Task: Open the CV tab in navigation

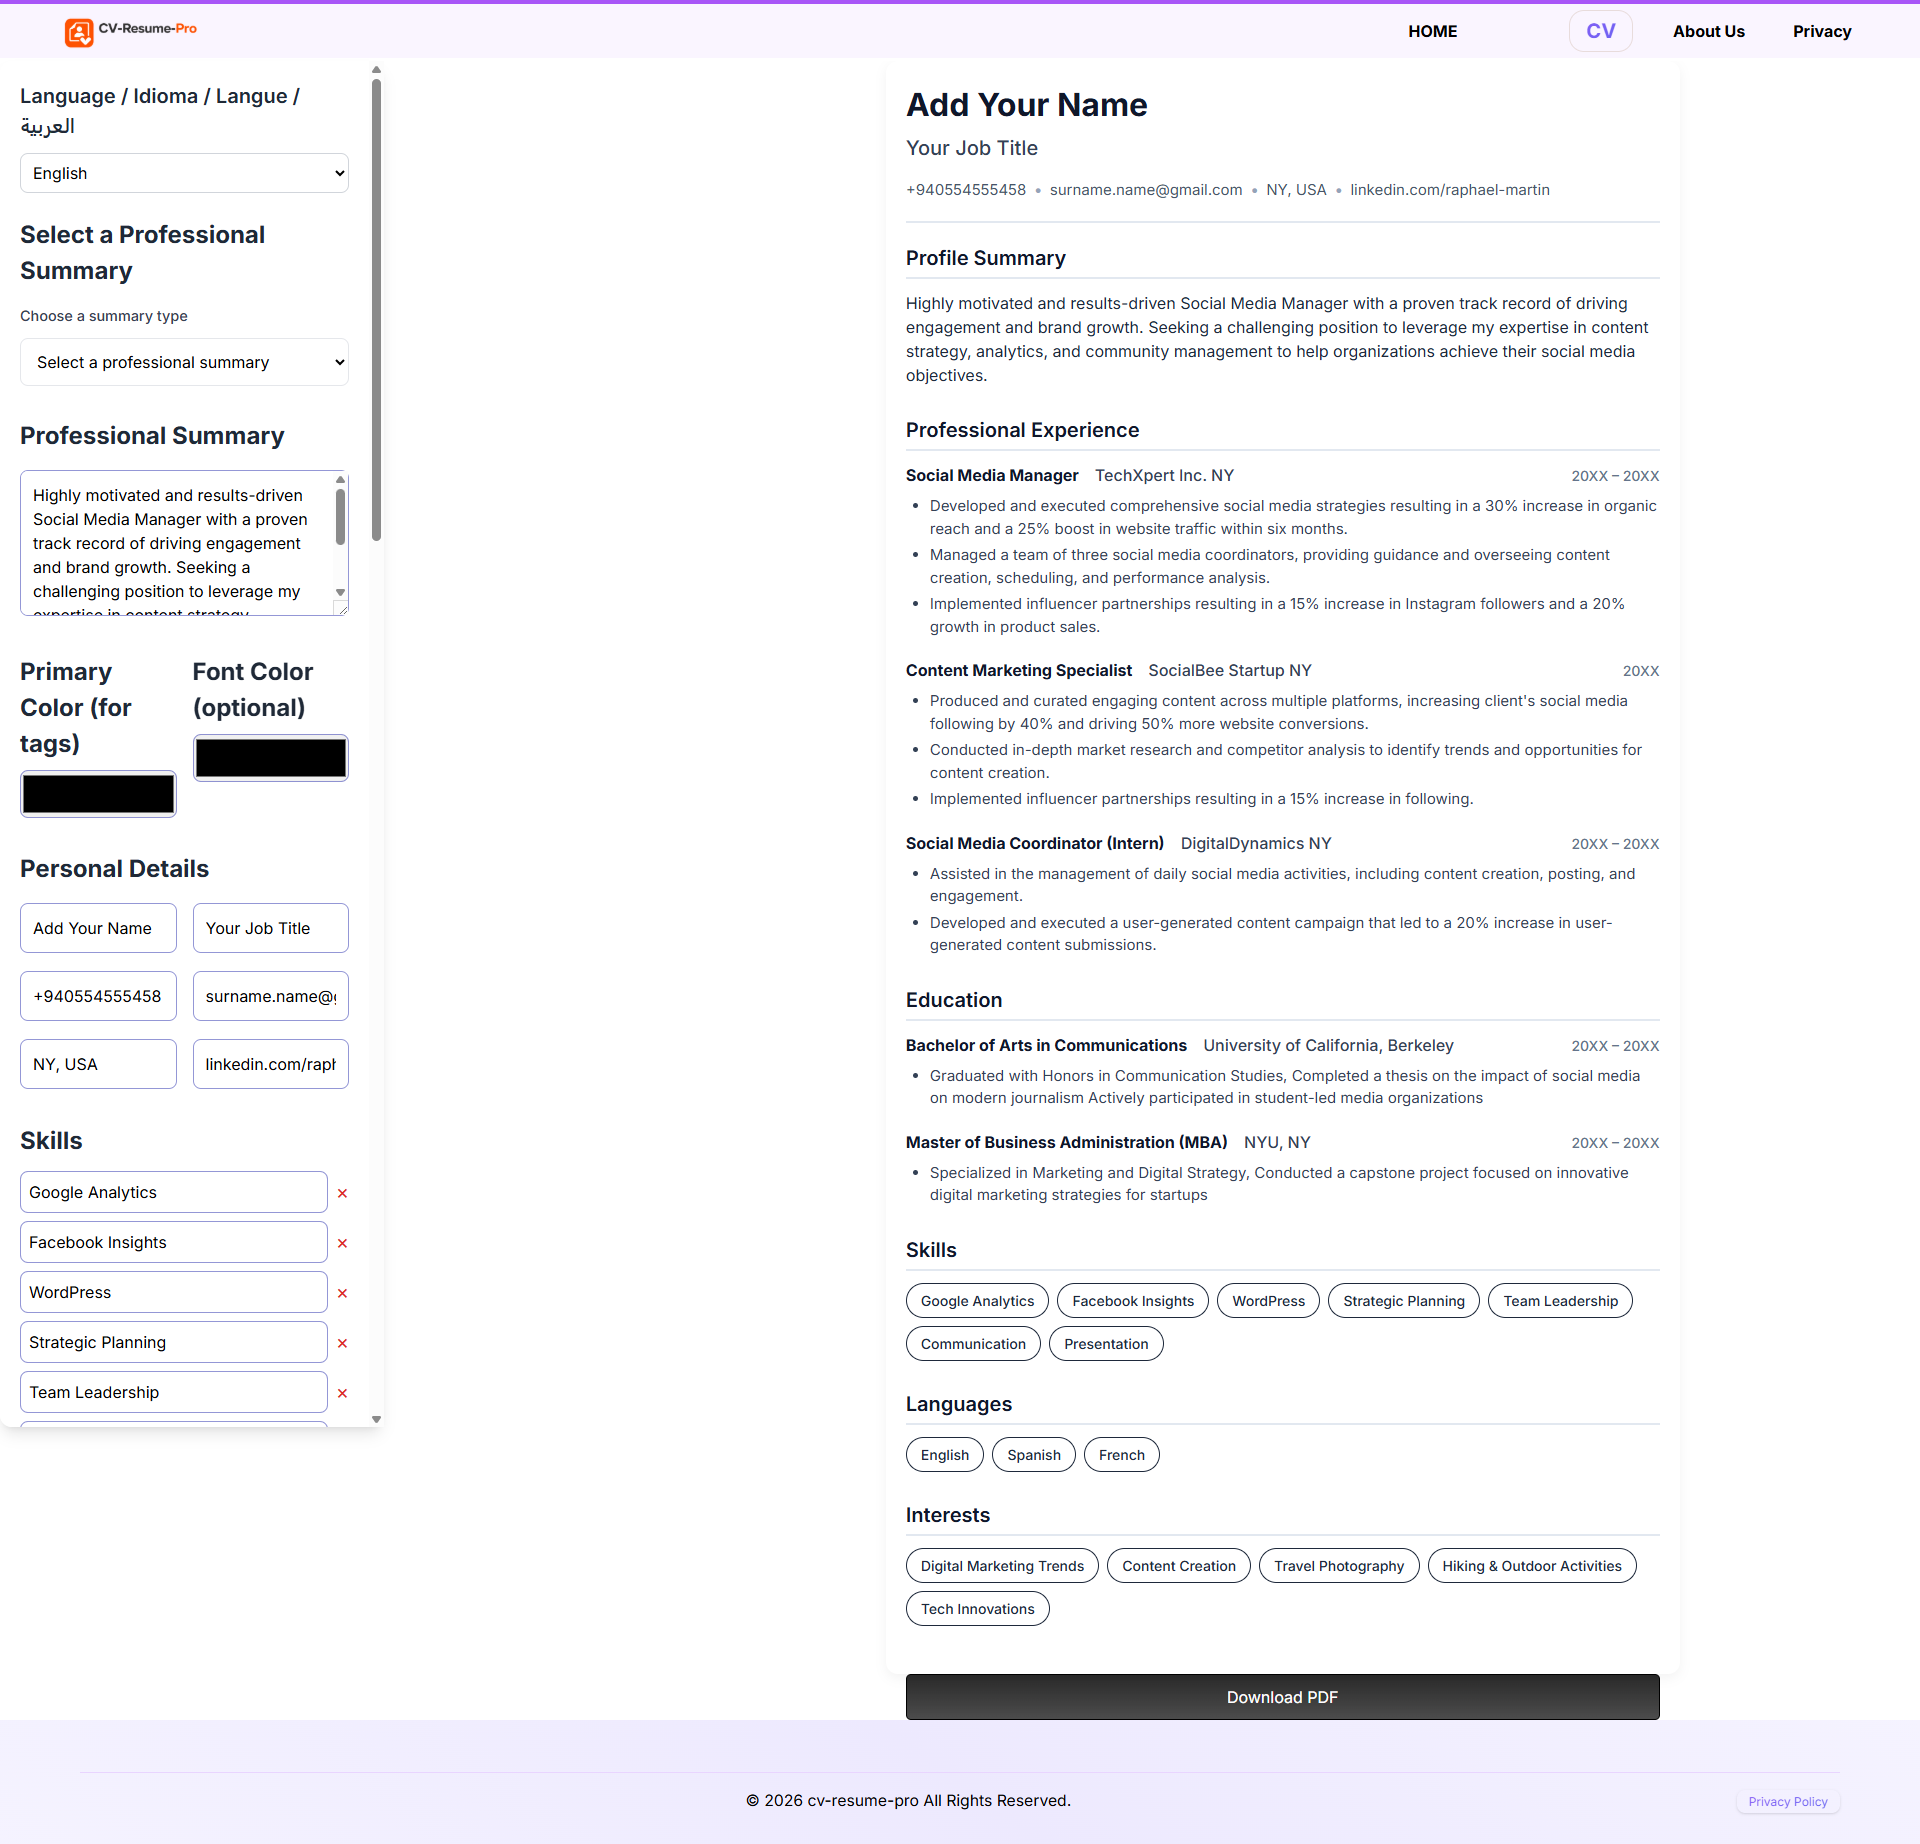Action: (x=1600, y=31)
